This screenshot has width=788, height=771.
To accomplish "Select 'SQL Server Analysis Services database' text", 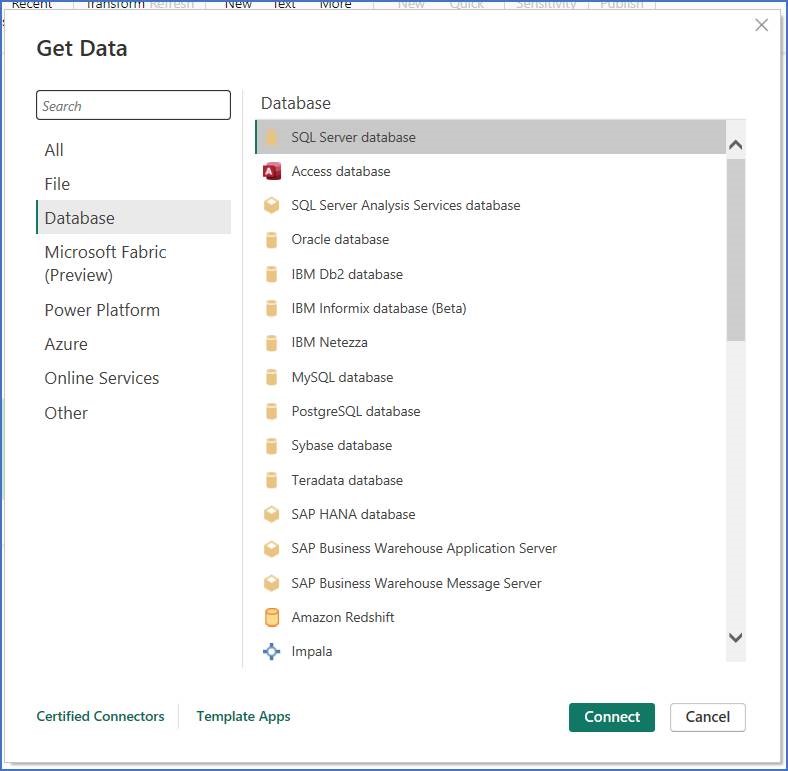I will pos(406,206).
